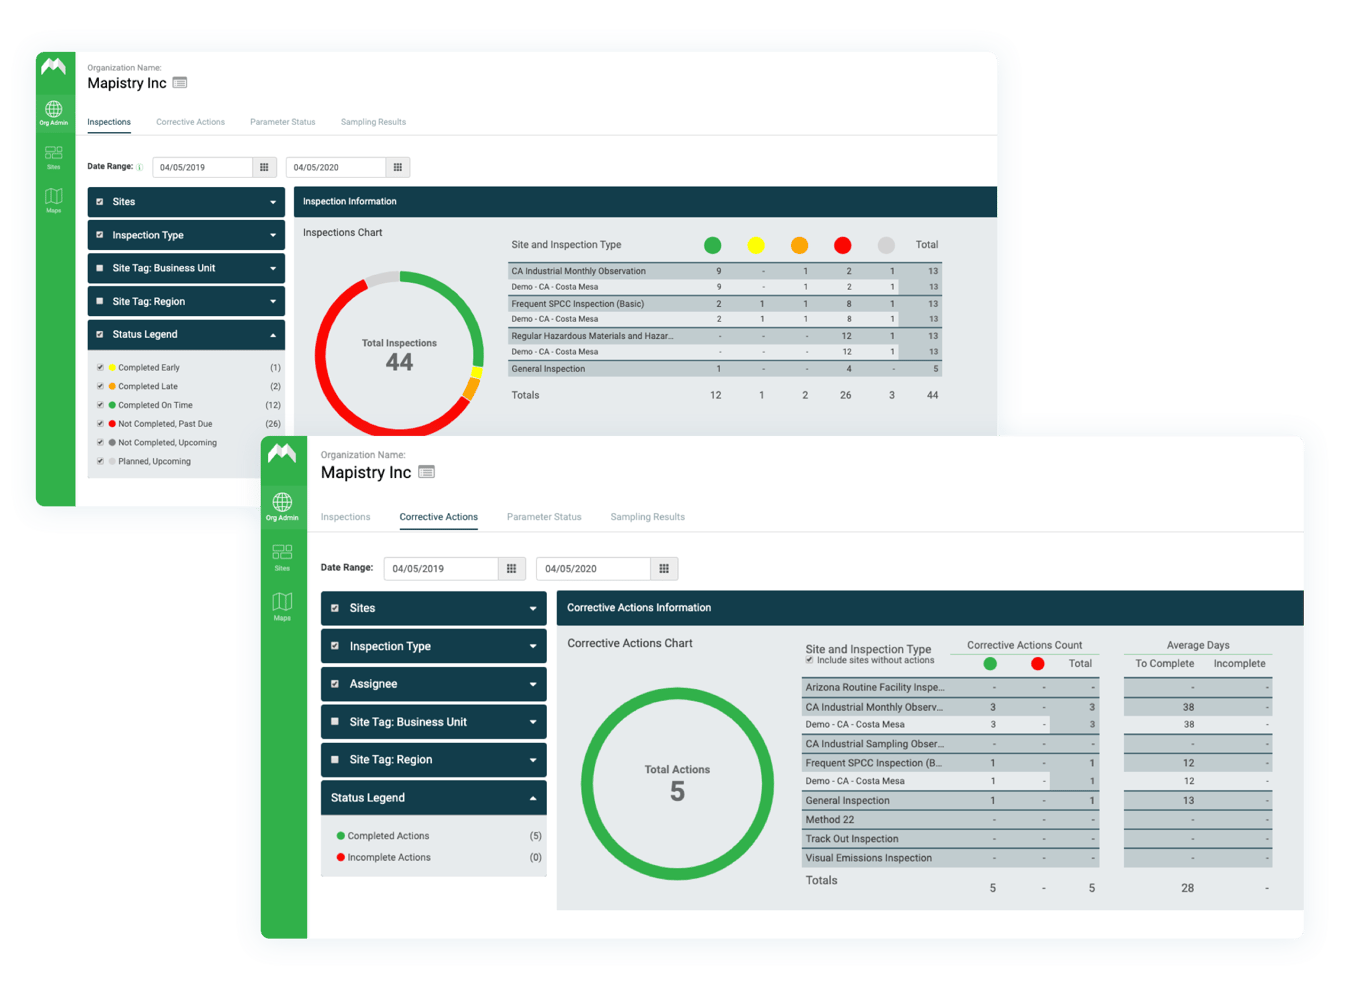Click the Method 22 table row
The image size is (1363, 988).
pos(950,820)
